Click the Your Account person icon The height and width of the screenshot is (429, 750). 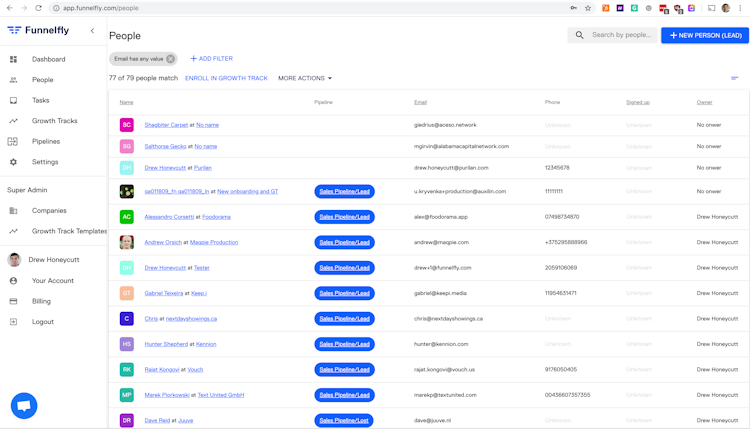(x=13, y=281)
